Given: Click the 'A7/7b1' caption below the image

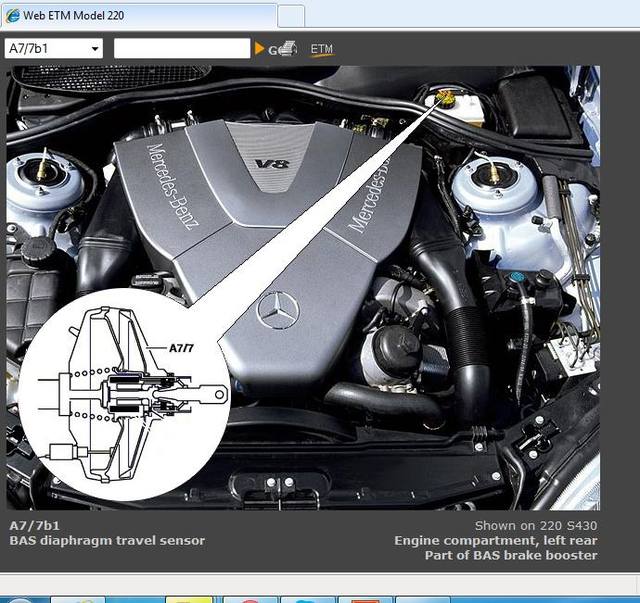Looking at the screenshot, I should click(x=34, y=526).
